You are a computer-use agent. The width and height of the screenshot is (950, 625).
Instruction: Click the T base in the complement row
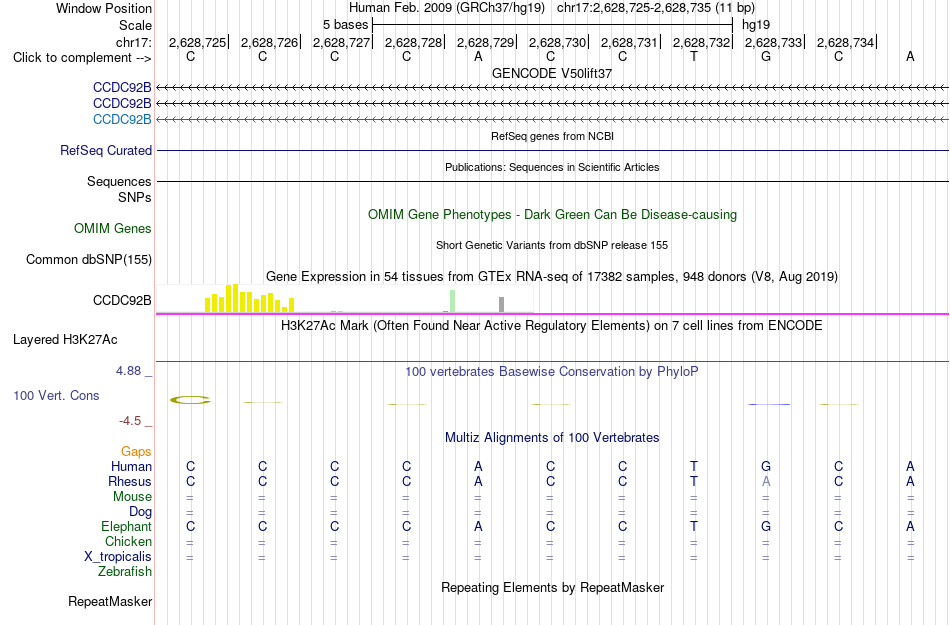(x=694, y=56)
